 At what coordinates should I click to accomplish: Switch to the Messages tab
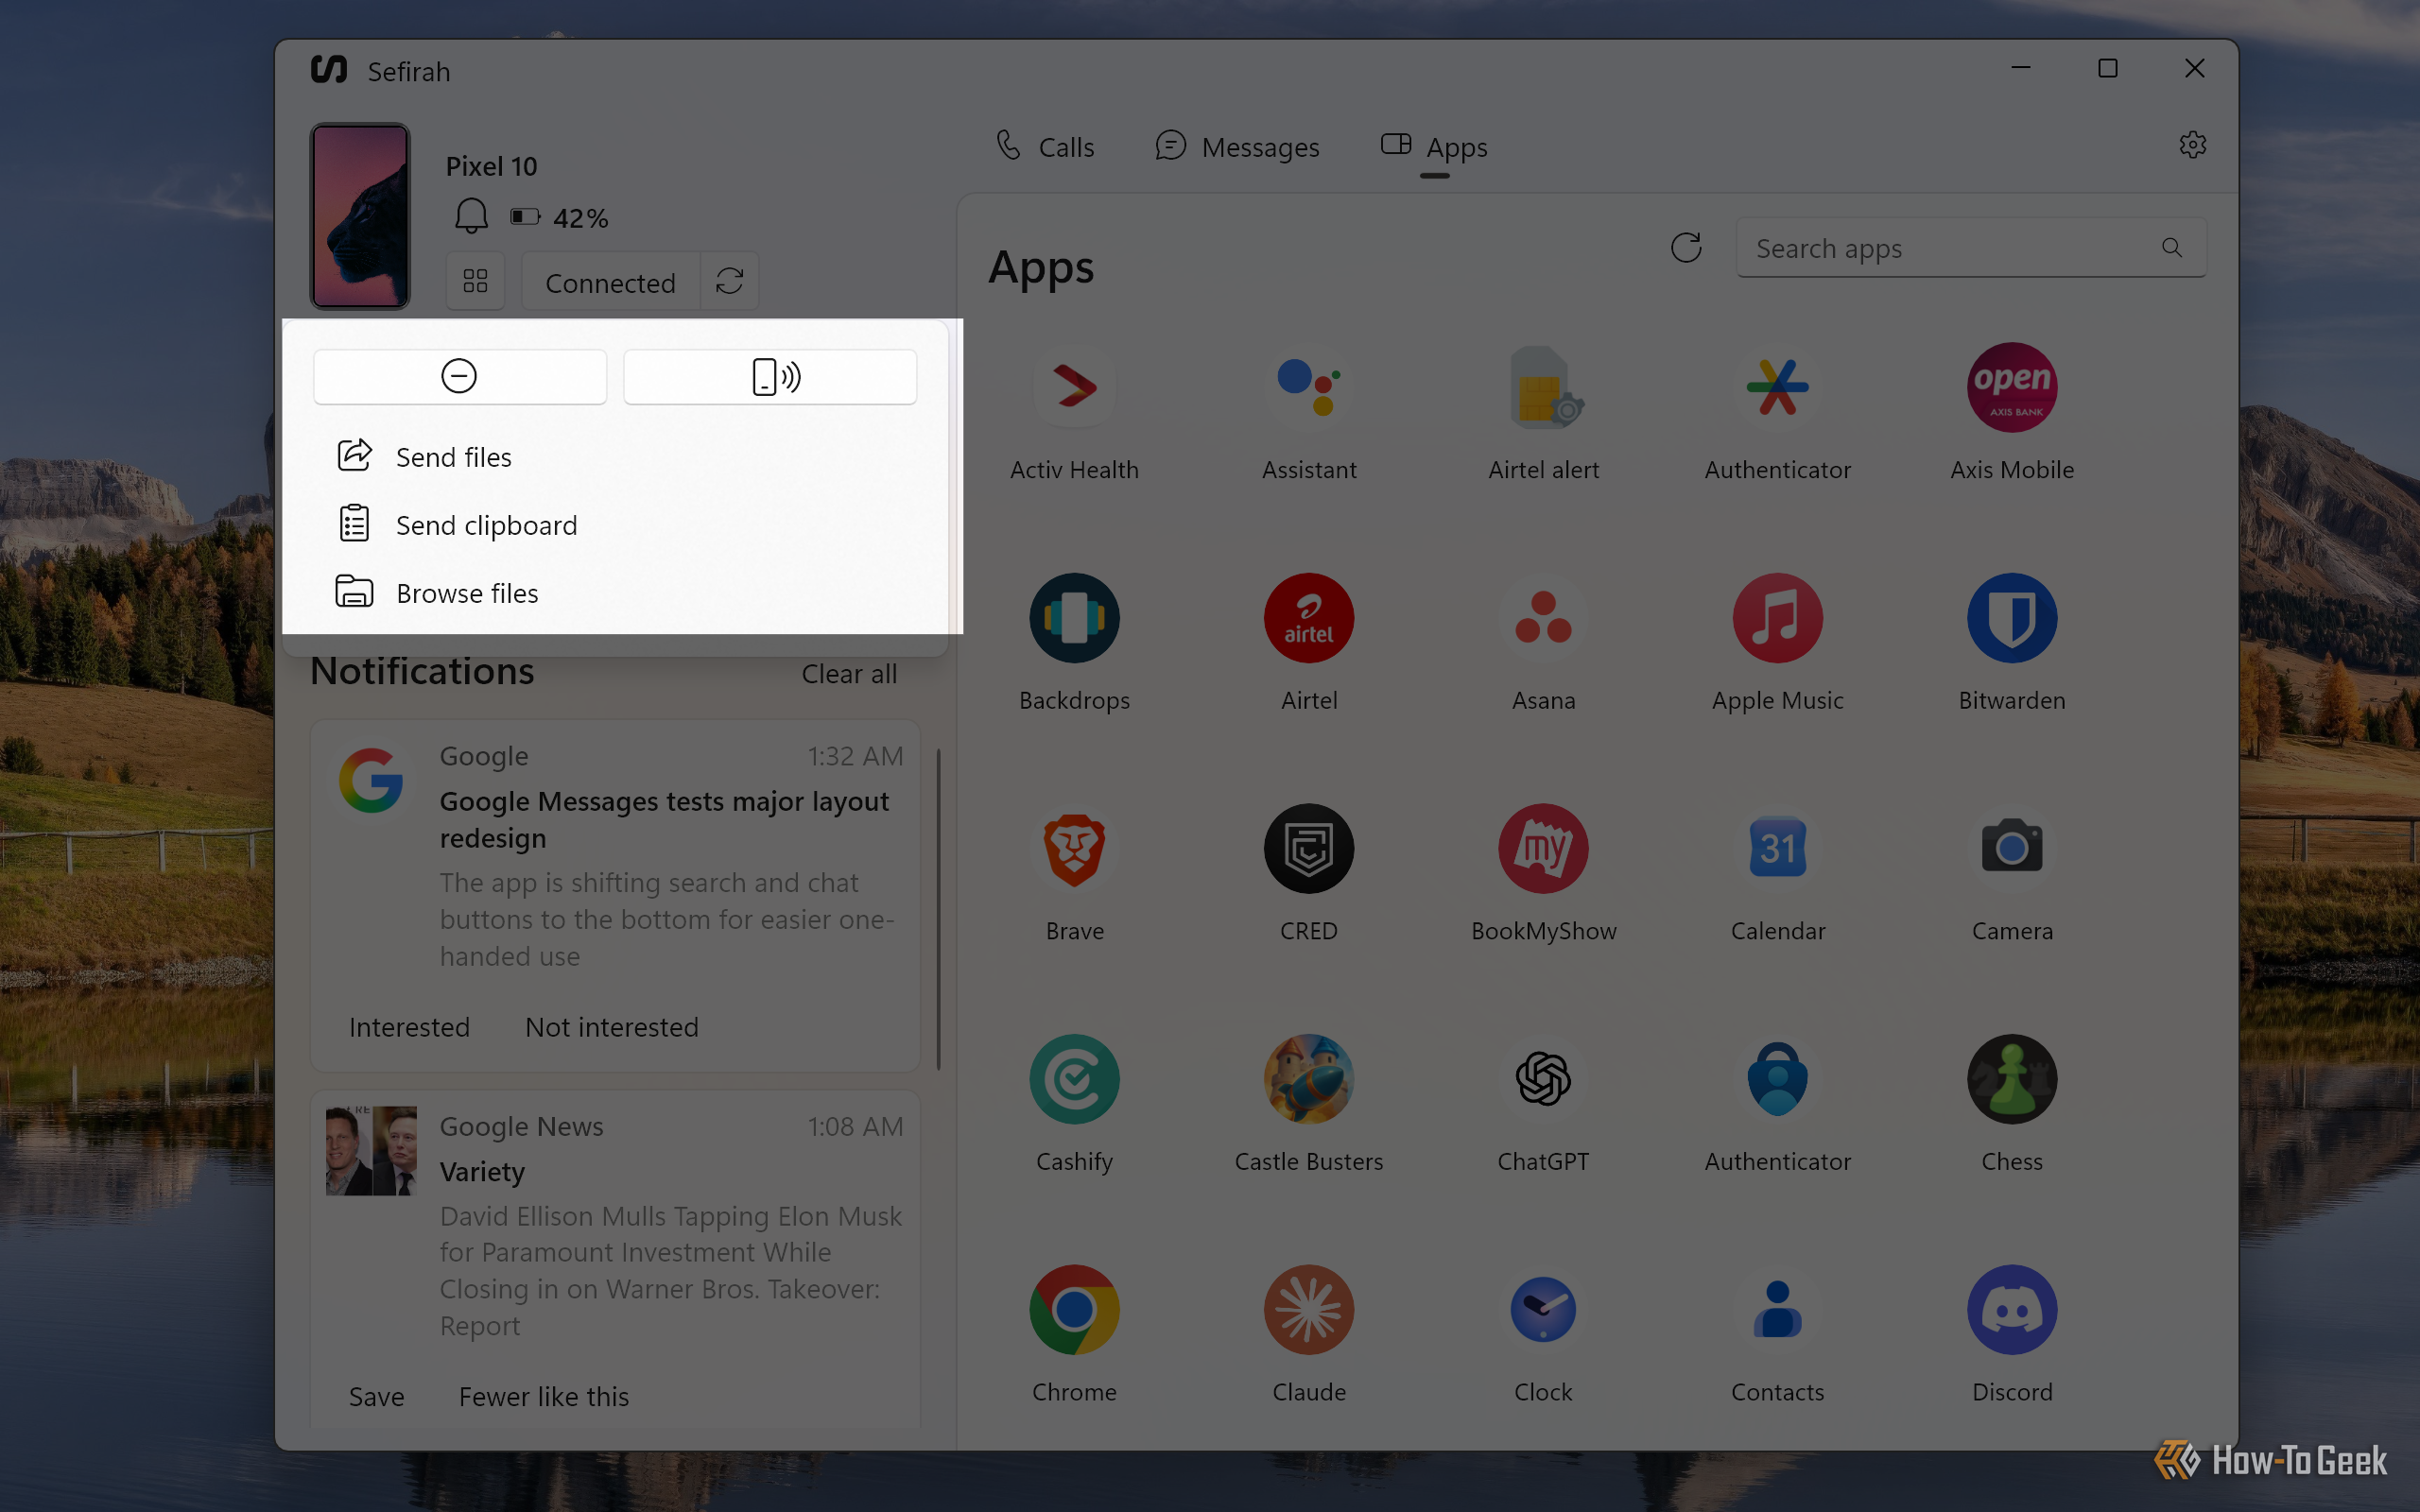[1237, 147]
